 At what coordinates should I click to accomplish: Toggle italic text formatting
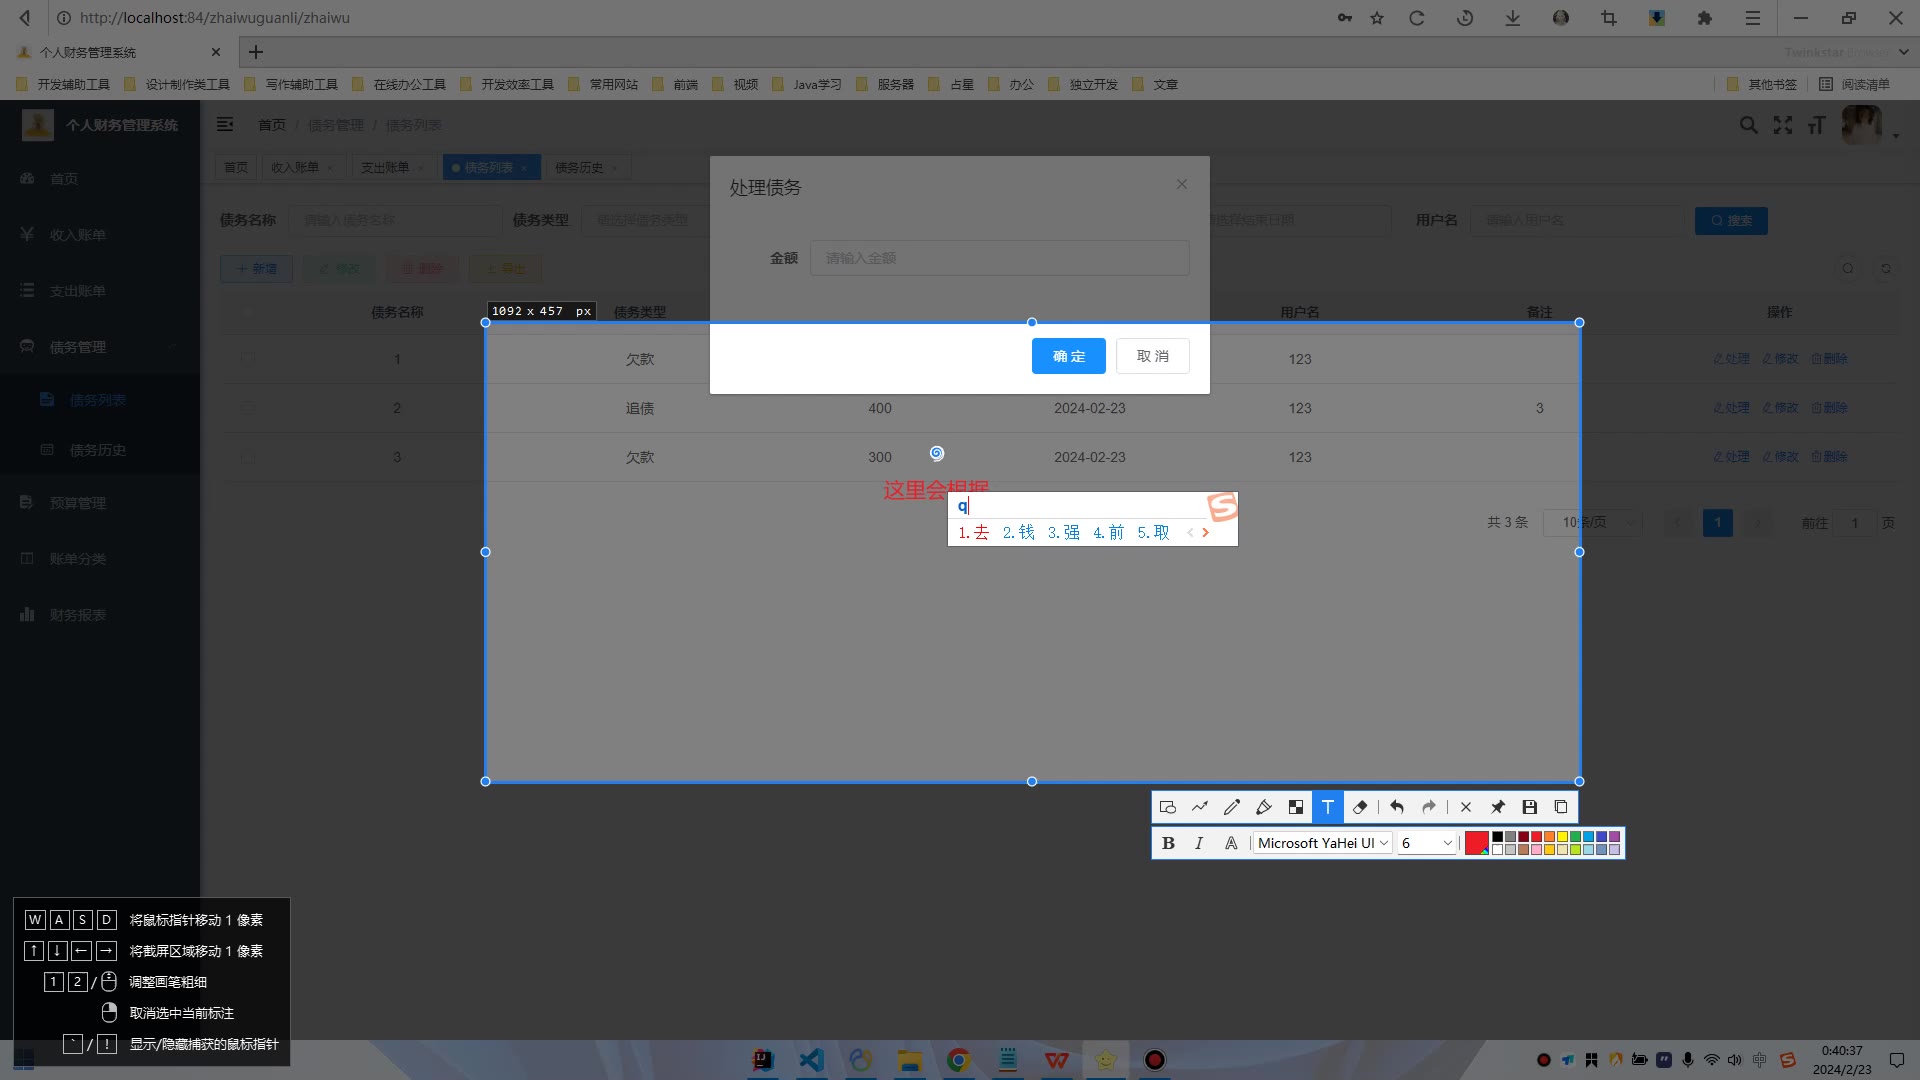[1199, 843]
